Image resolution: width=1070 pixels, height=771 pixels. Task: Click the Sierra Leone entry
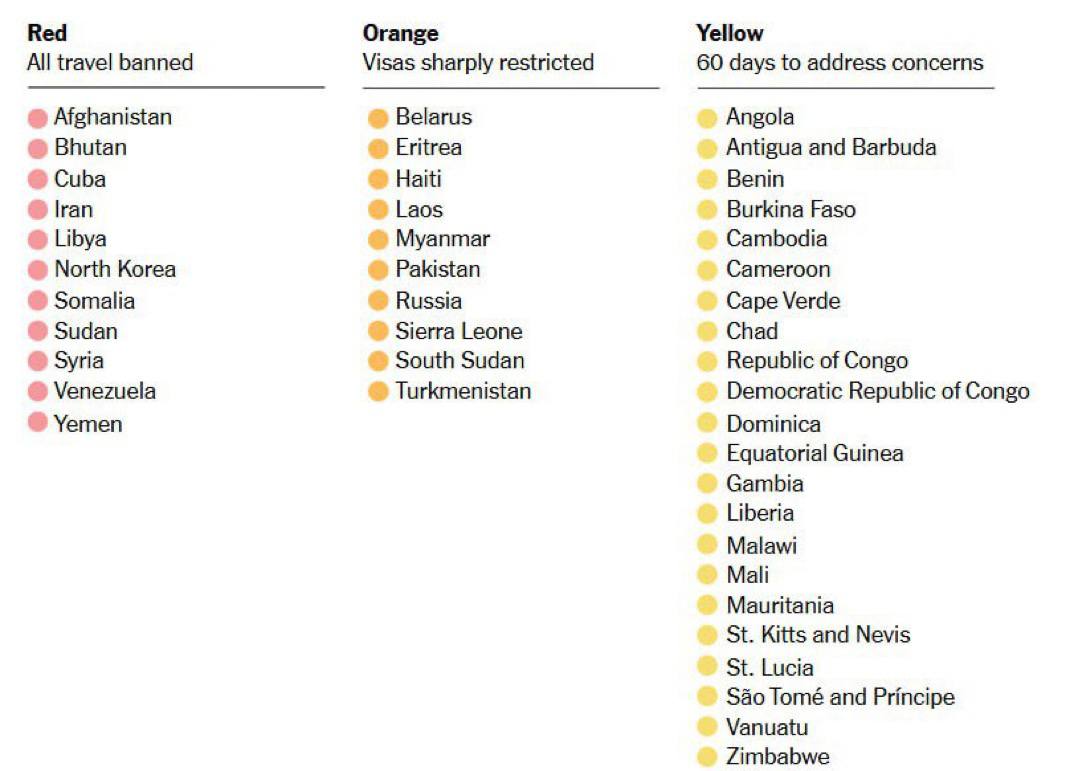459,331
